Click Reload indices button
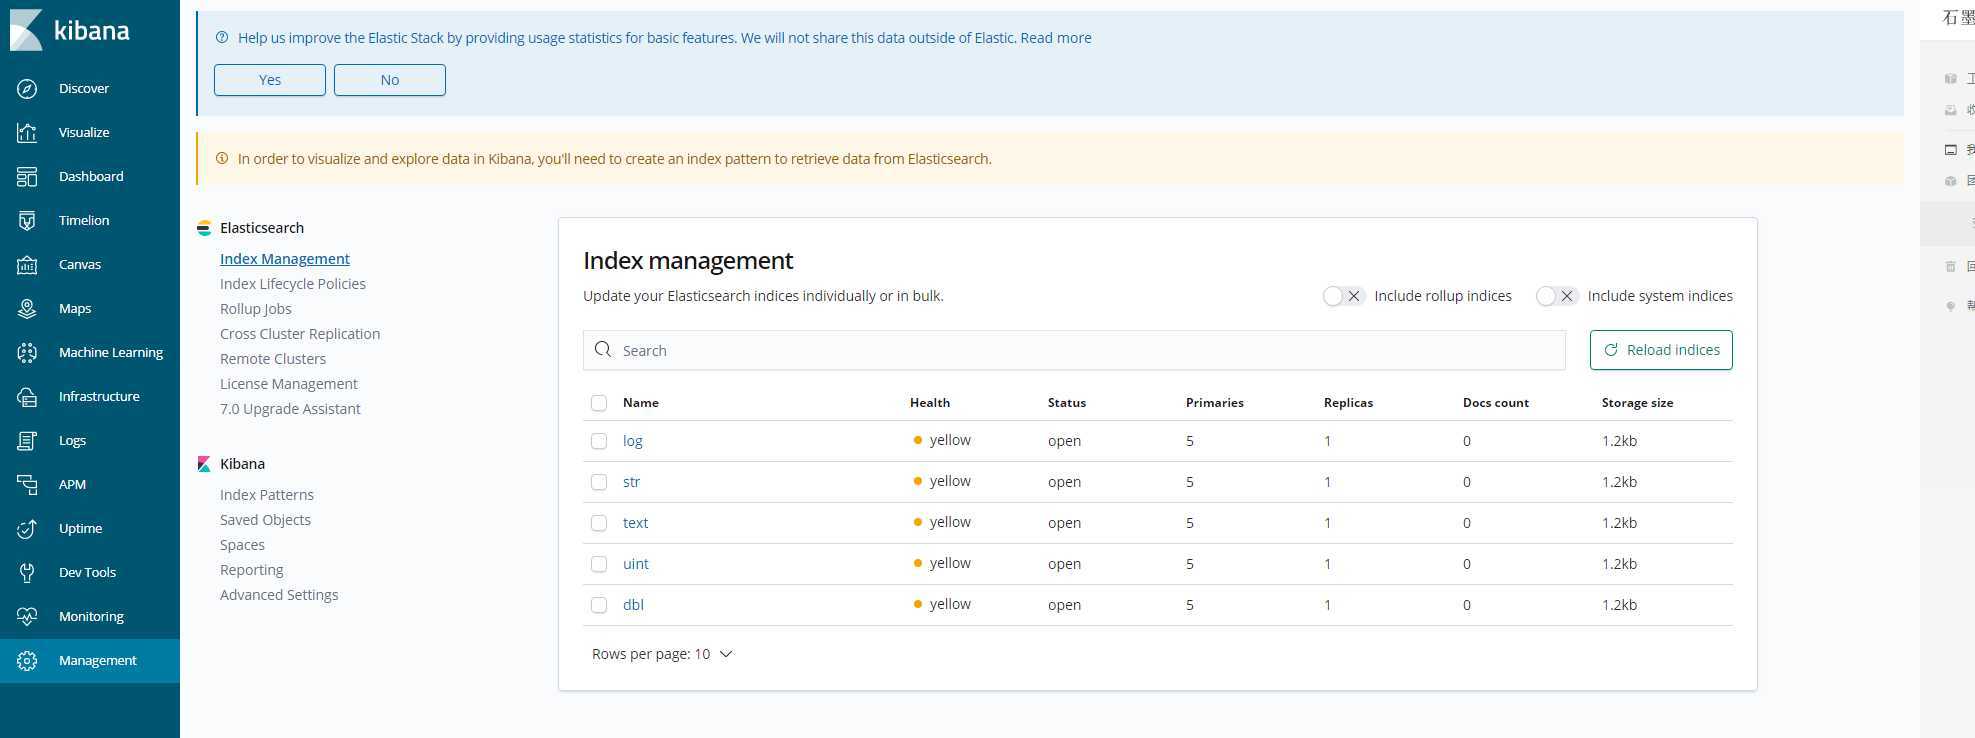 click(1661, 350)
